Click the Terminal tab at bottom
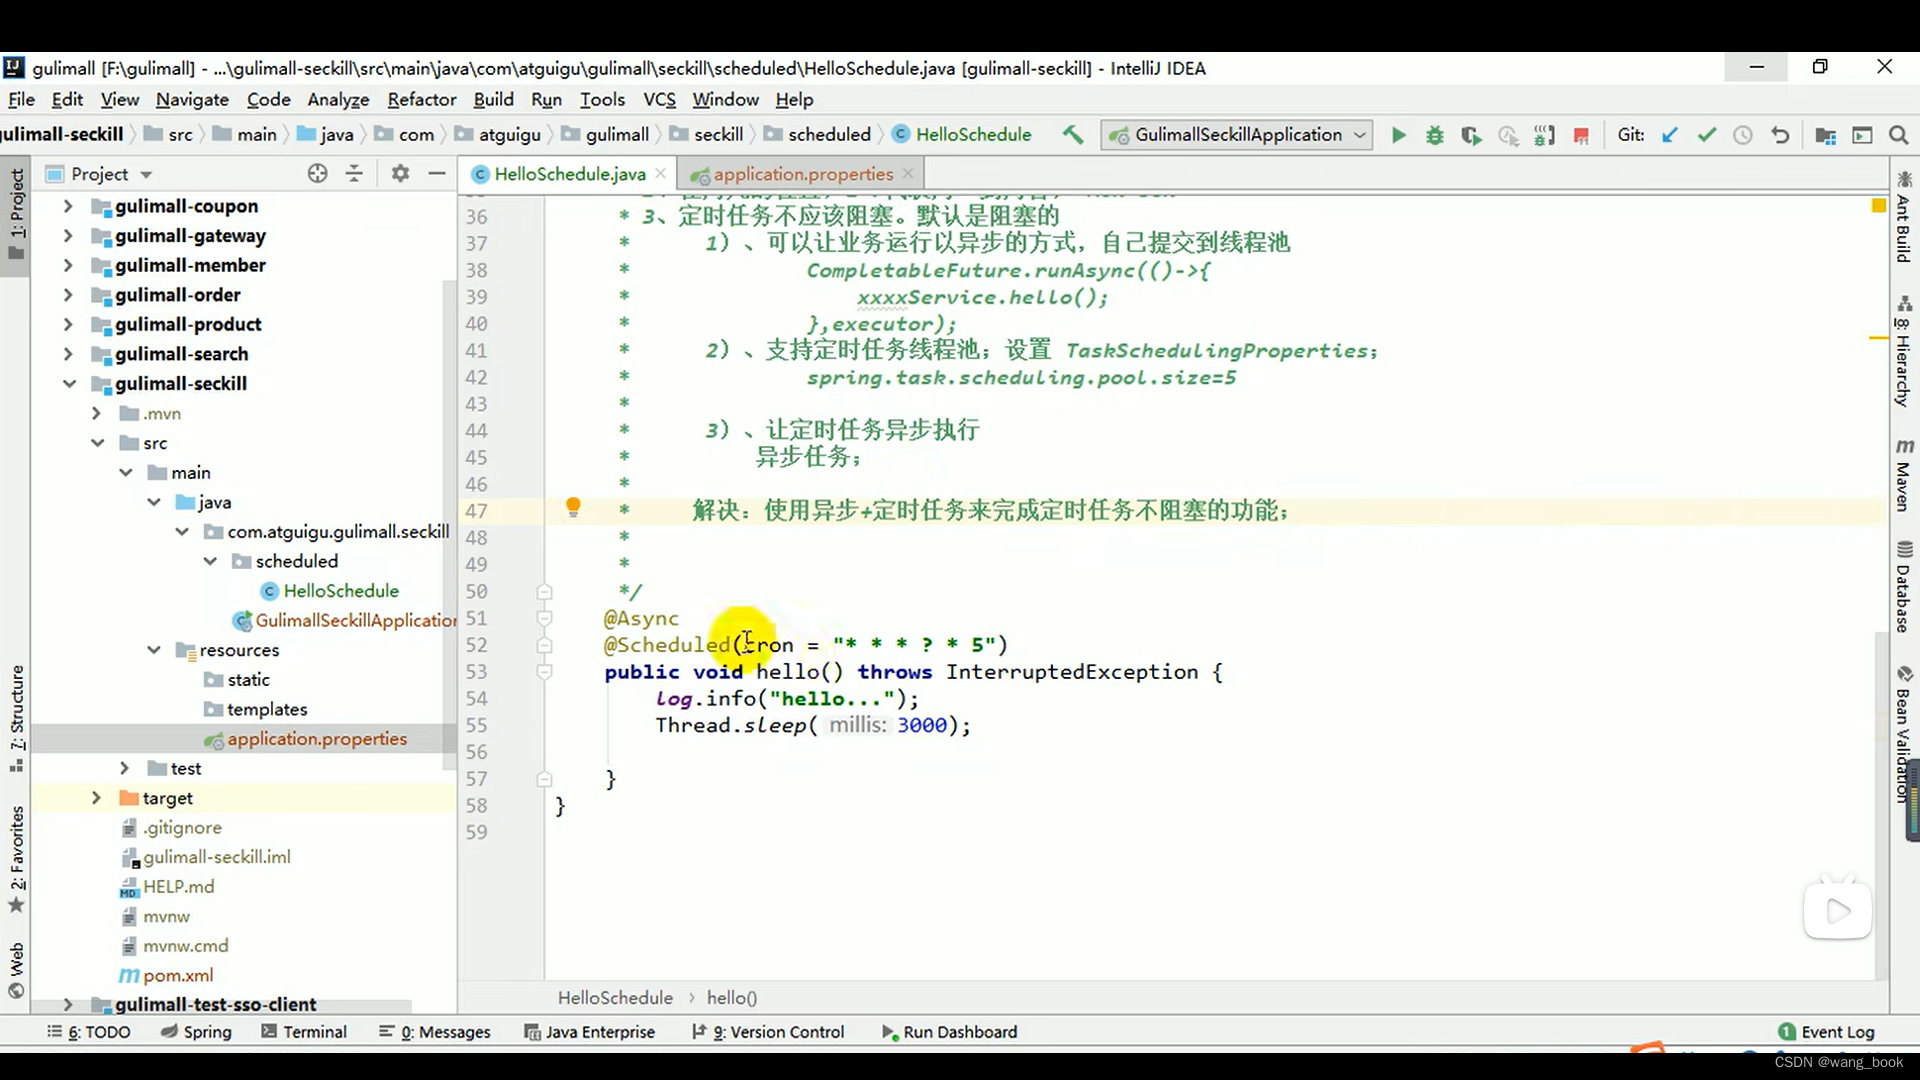 pyautogui.click(x=314, y=1033)
